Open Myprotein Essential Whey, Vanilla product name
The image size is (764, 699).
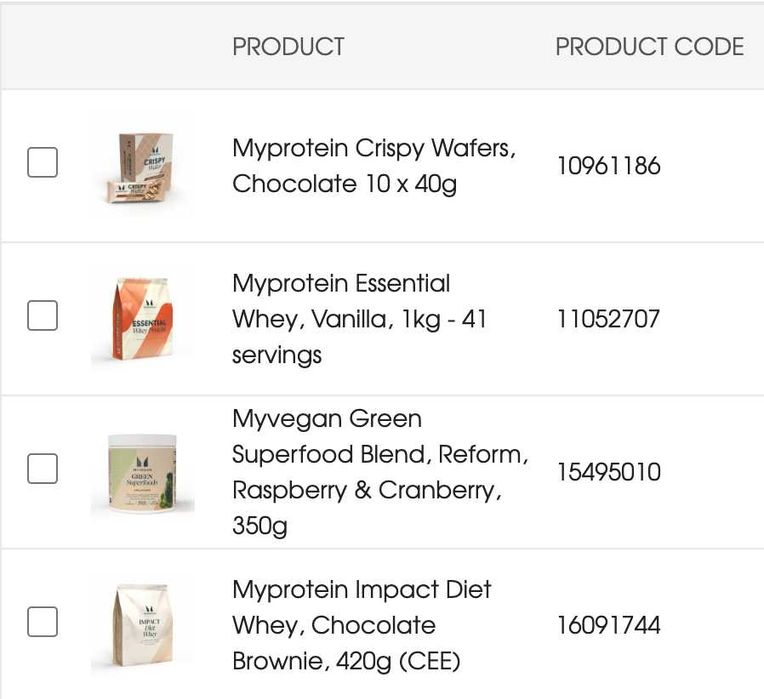(x=359, y=319)
